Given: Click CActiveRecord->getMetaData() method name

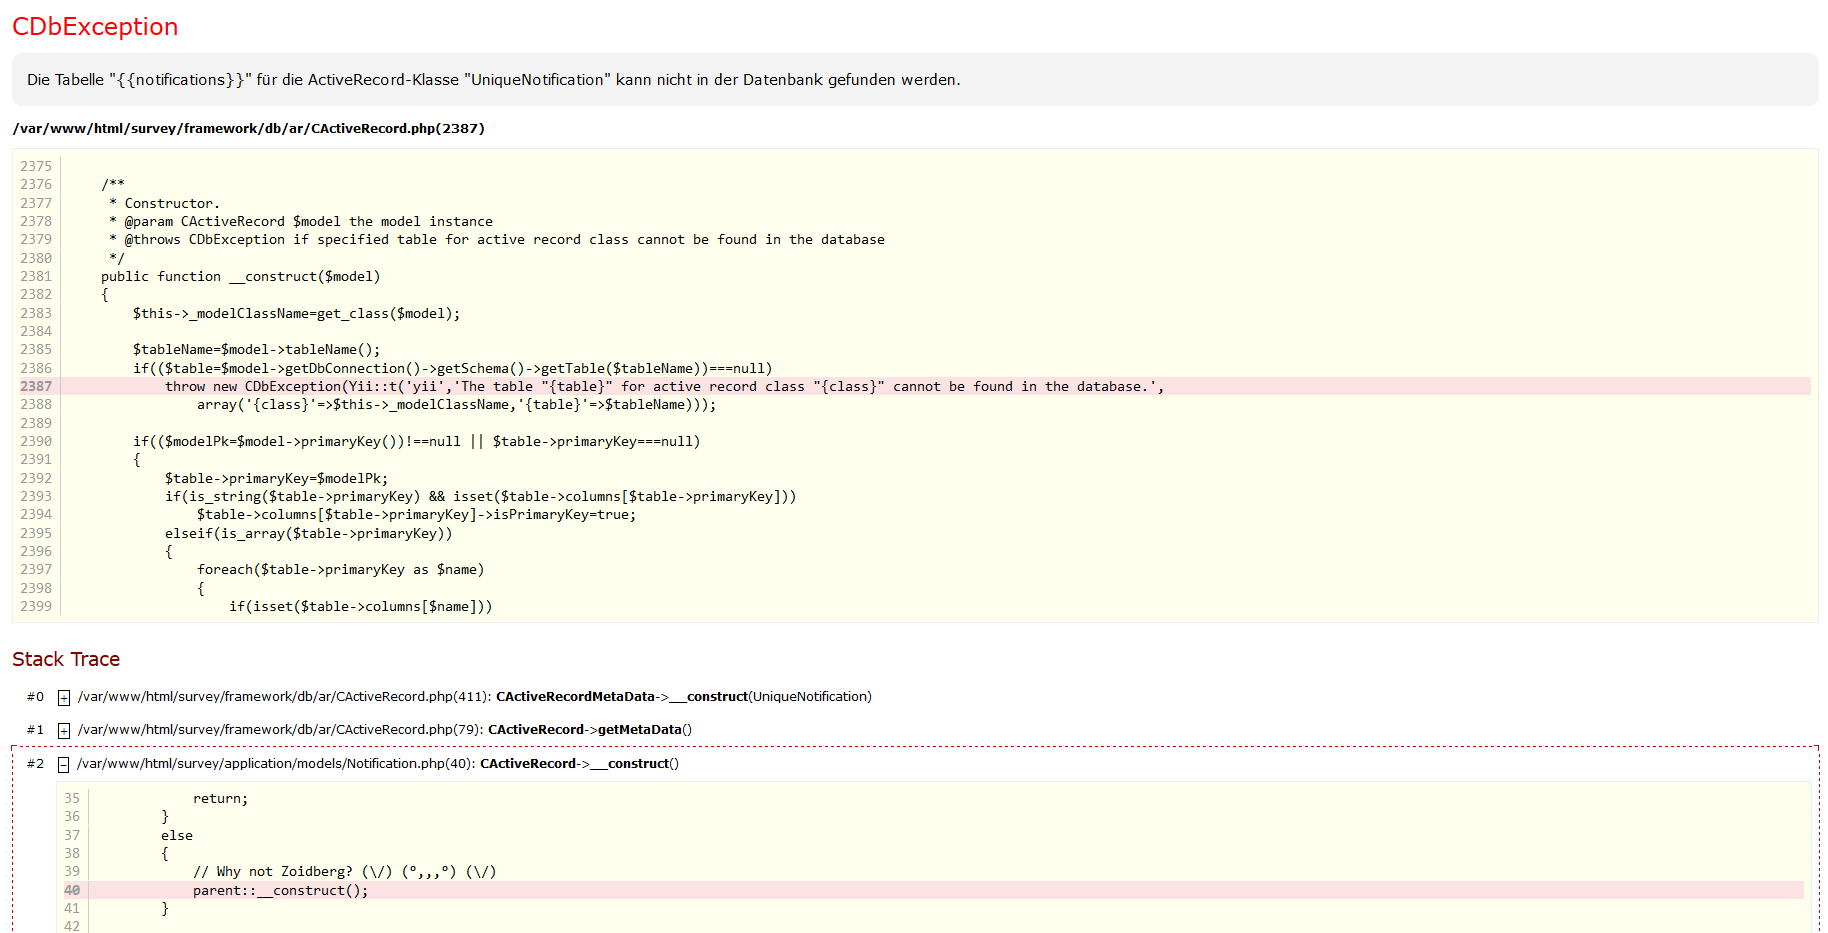Looking at the screenshot, I should click(589, 730).
